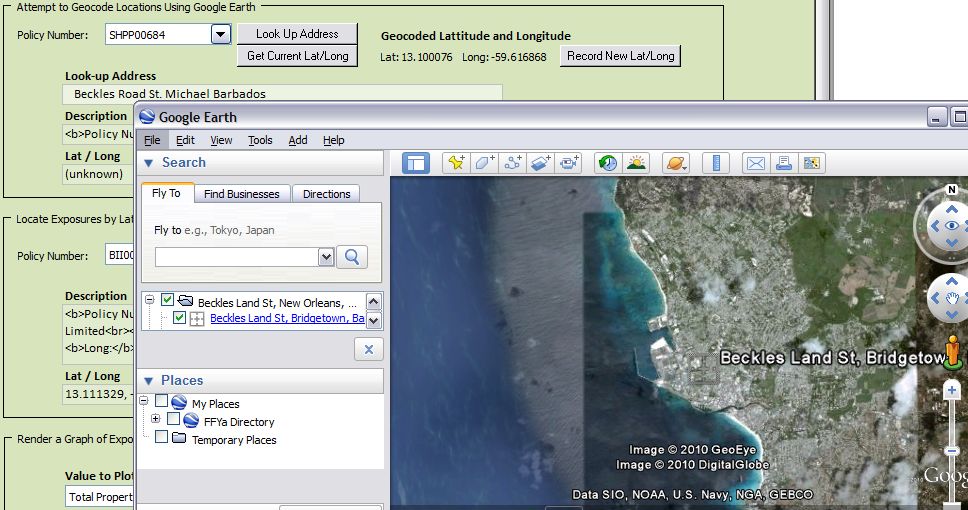Pick the Street View pegman icon
This screenshot has height=510, width=968.
click(x=953, y=353)
